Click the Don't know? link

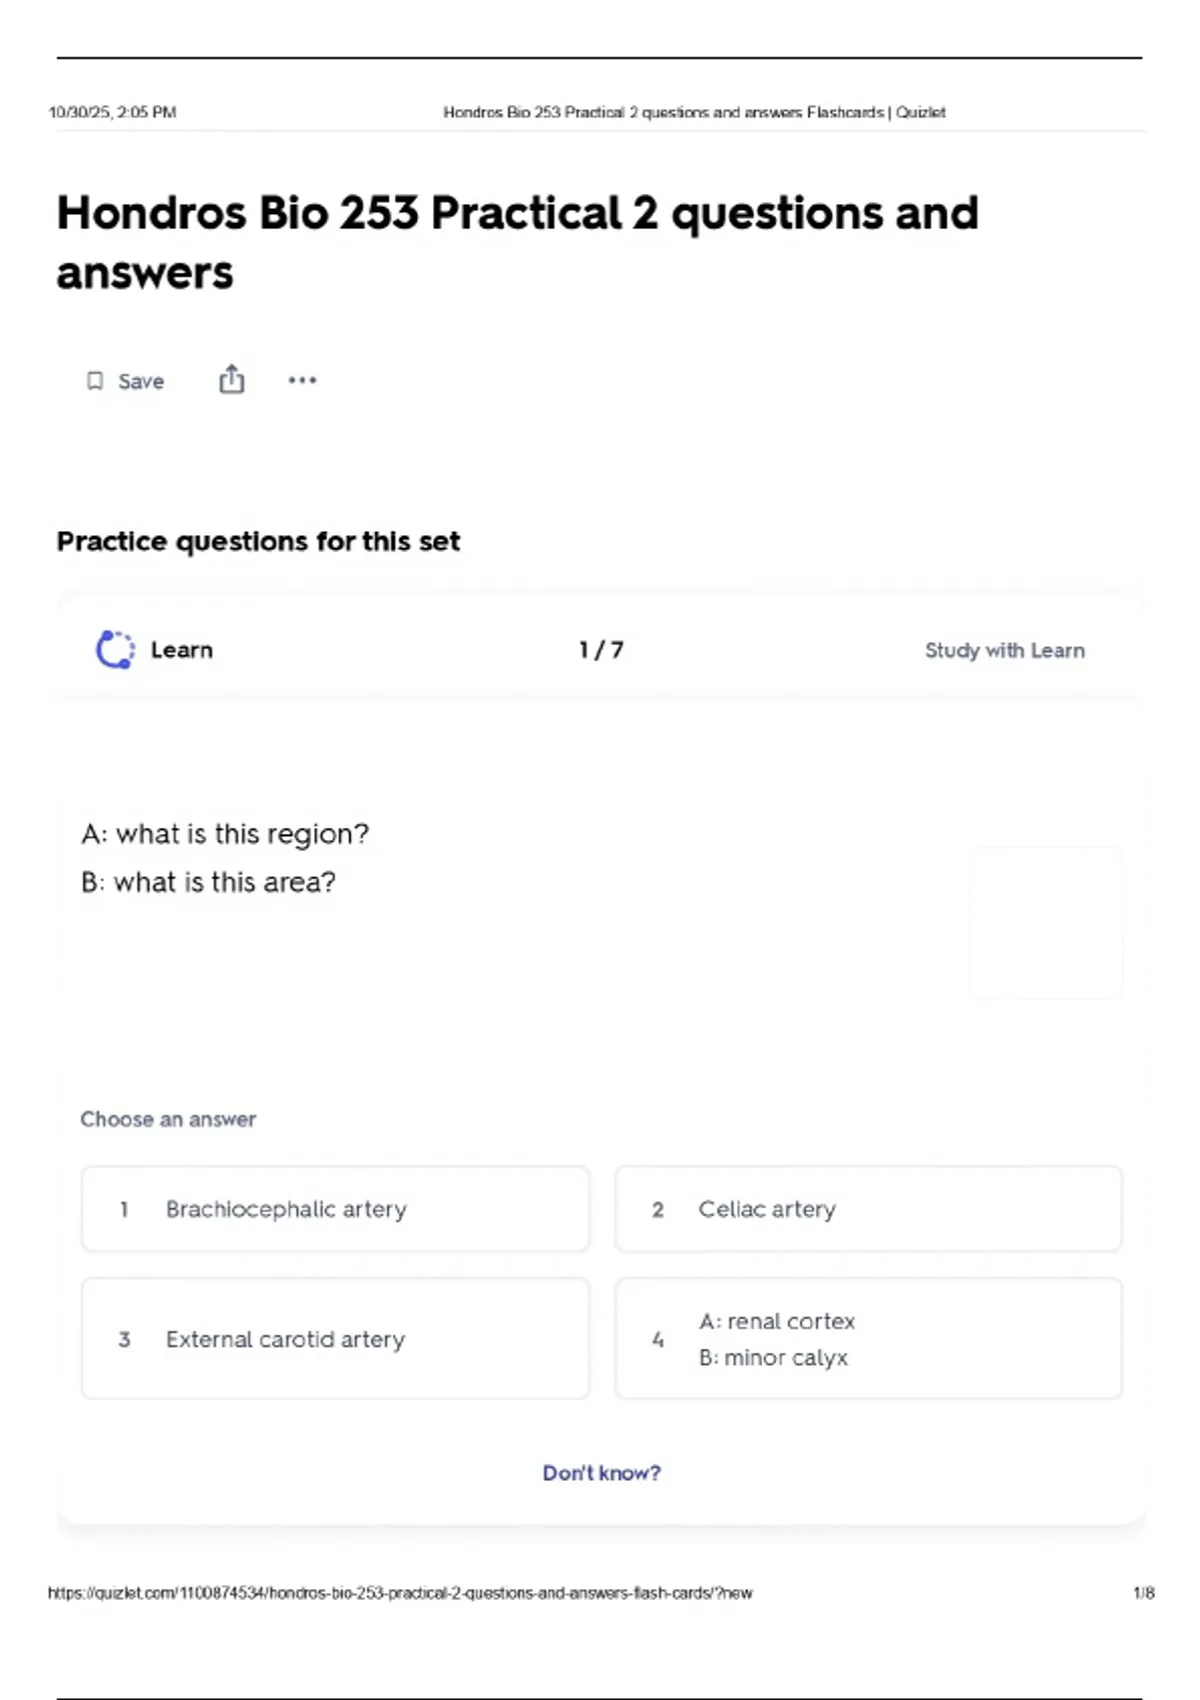601,1473
